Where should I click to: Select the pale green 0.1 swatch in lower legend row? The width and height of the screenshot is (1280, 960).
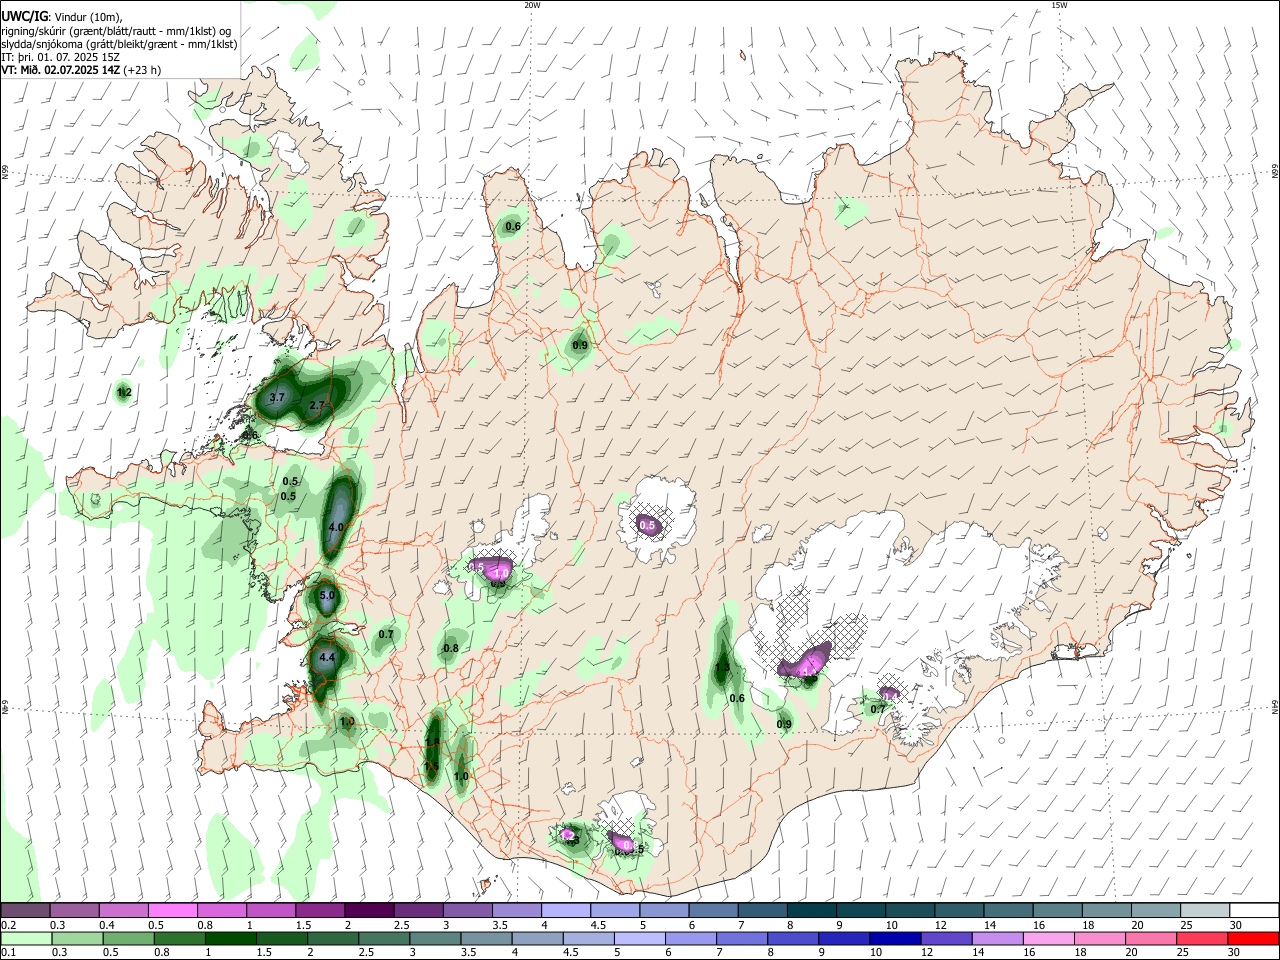click(x=25, y=938)
